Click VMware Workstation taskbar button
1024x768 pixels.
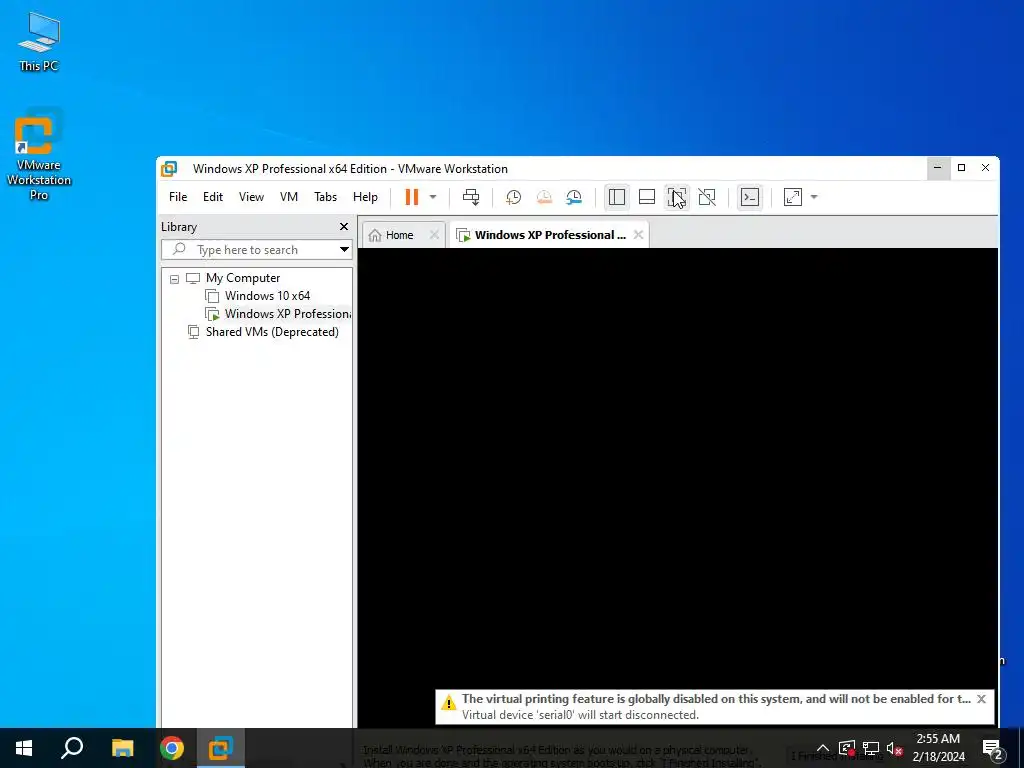tap(221, 748)
